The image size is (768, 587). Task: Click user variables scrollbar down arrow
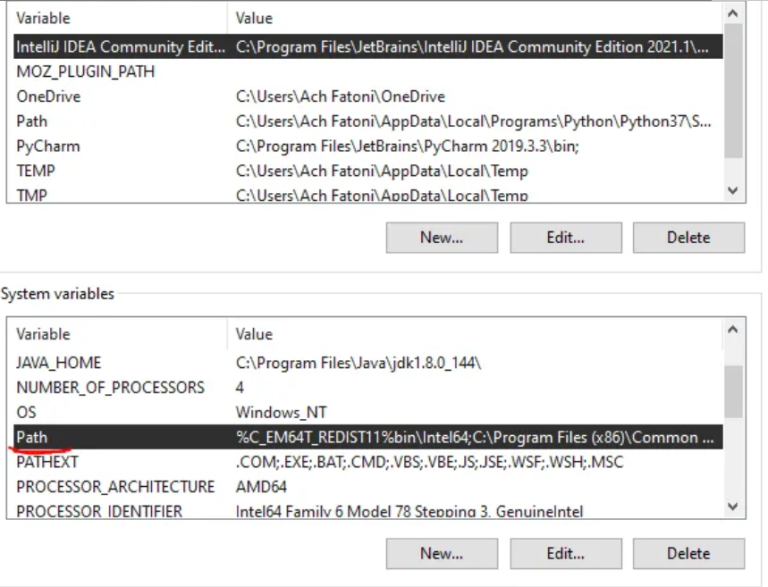pos(733,190)
